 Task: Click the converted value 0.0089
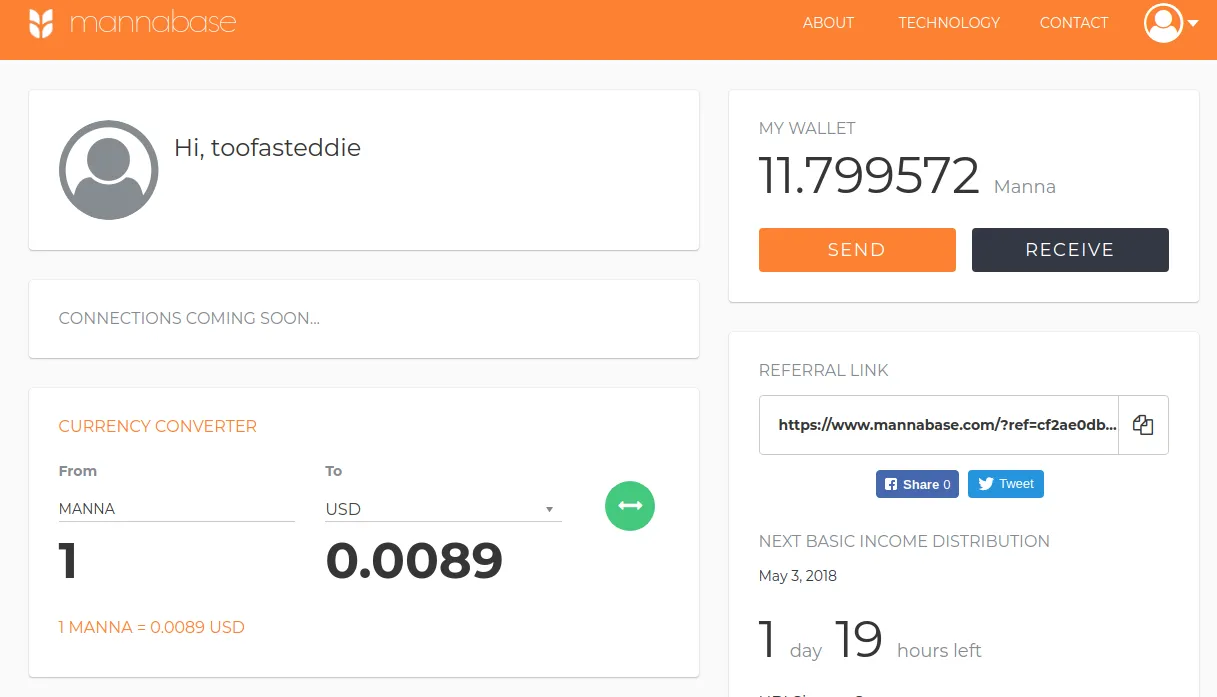414,561
